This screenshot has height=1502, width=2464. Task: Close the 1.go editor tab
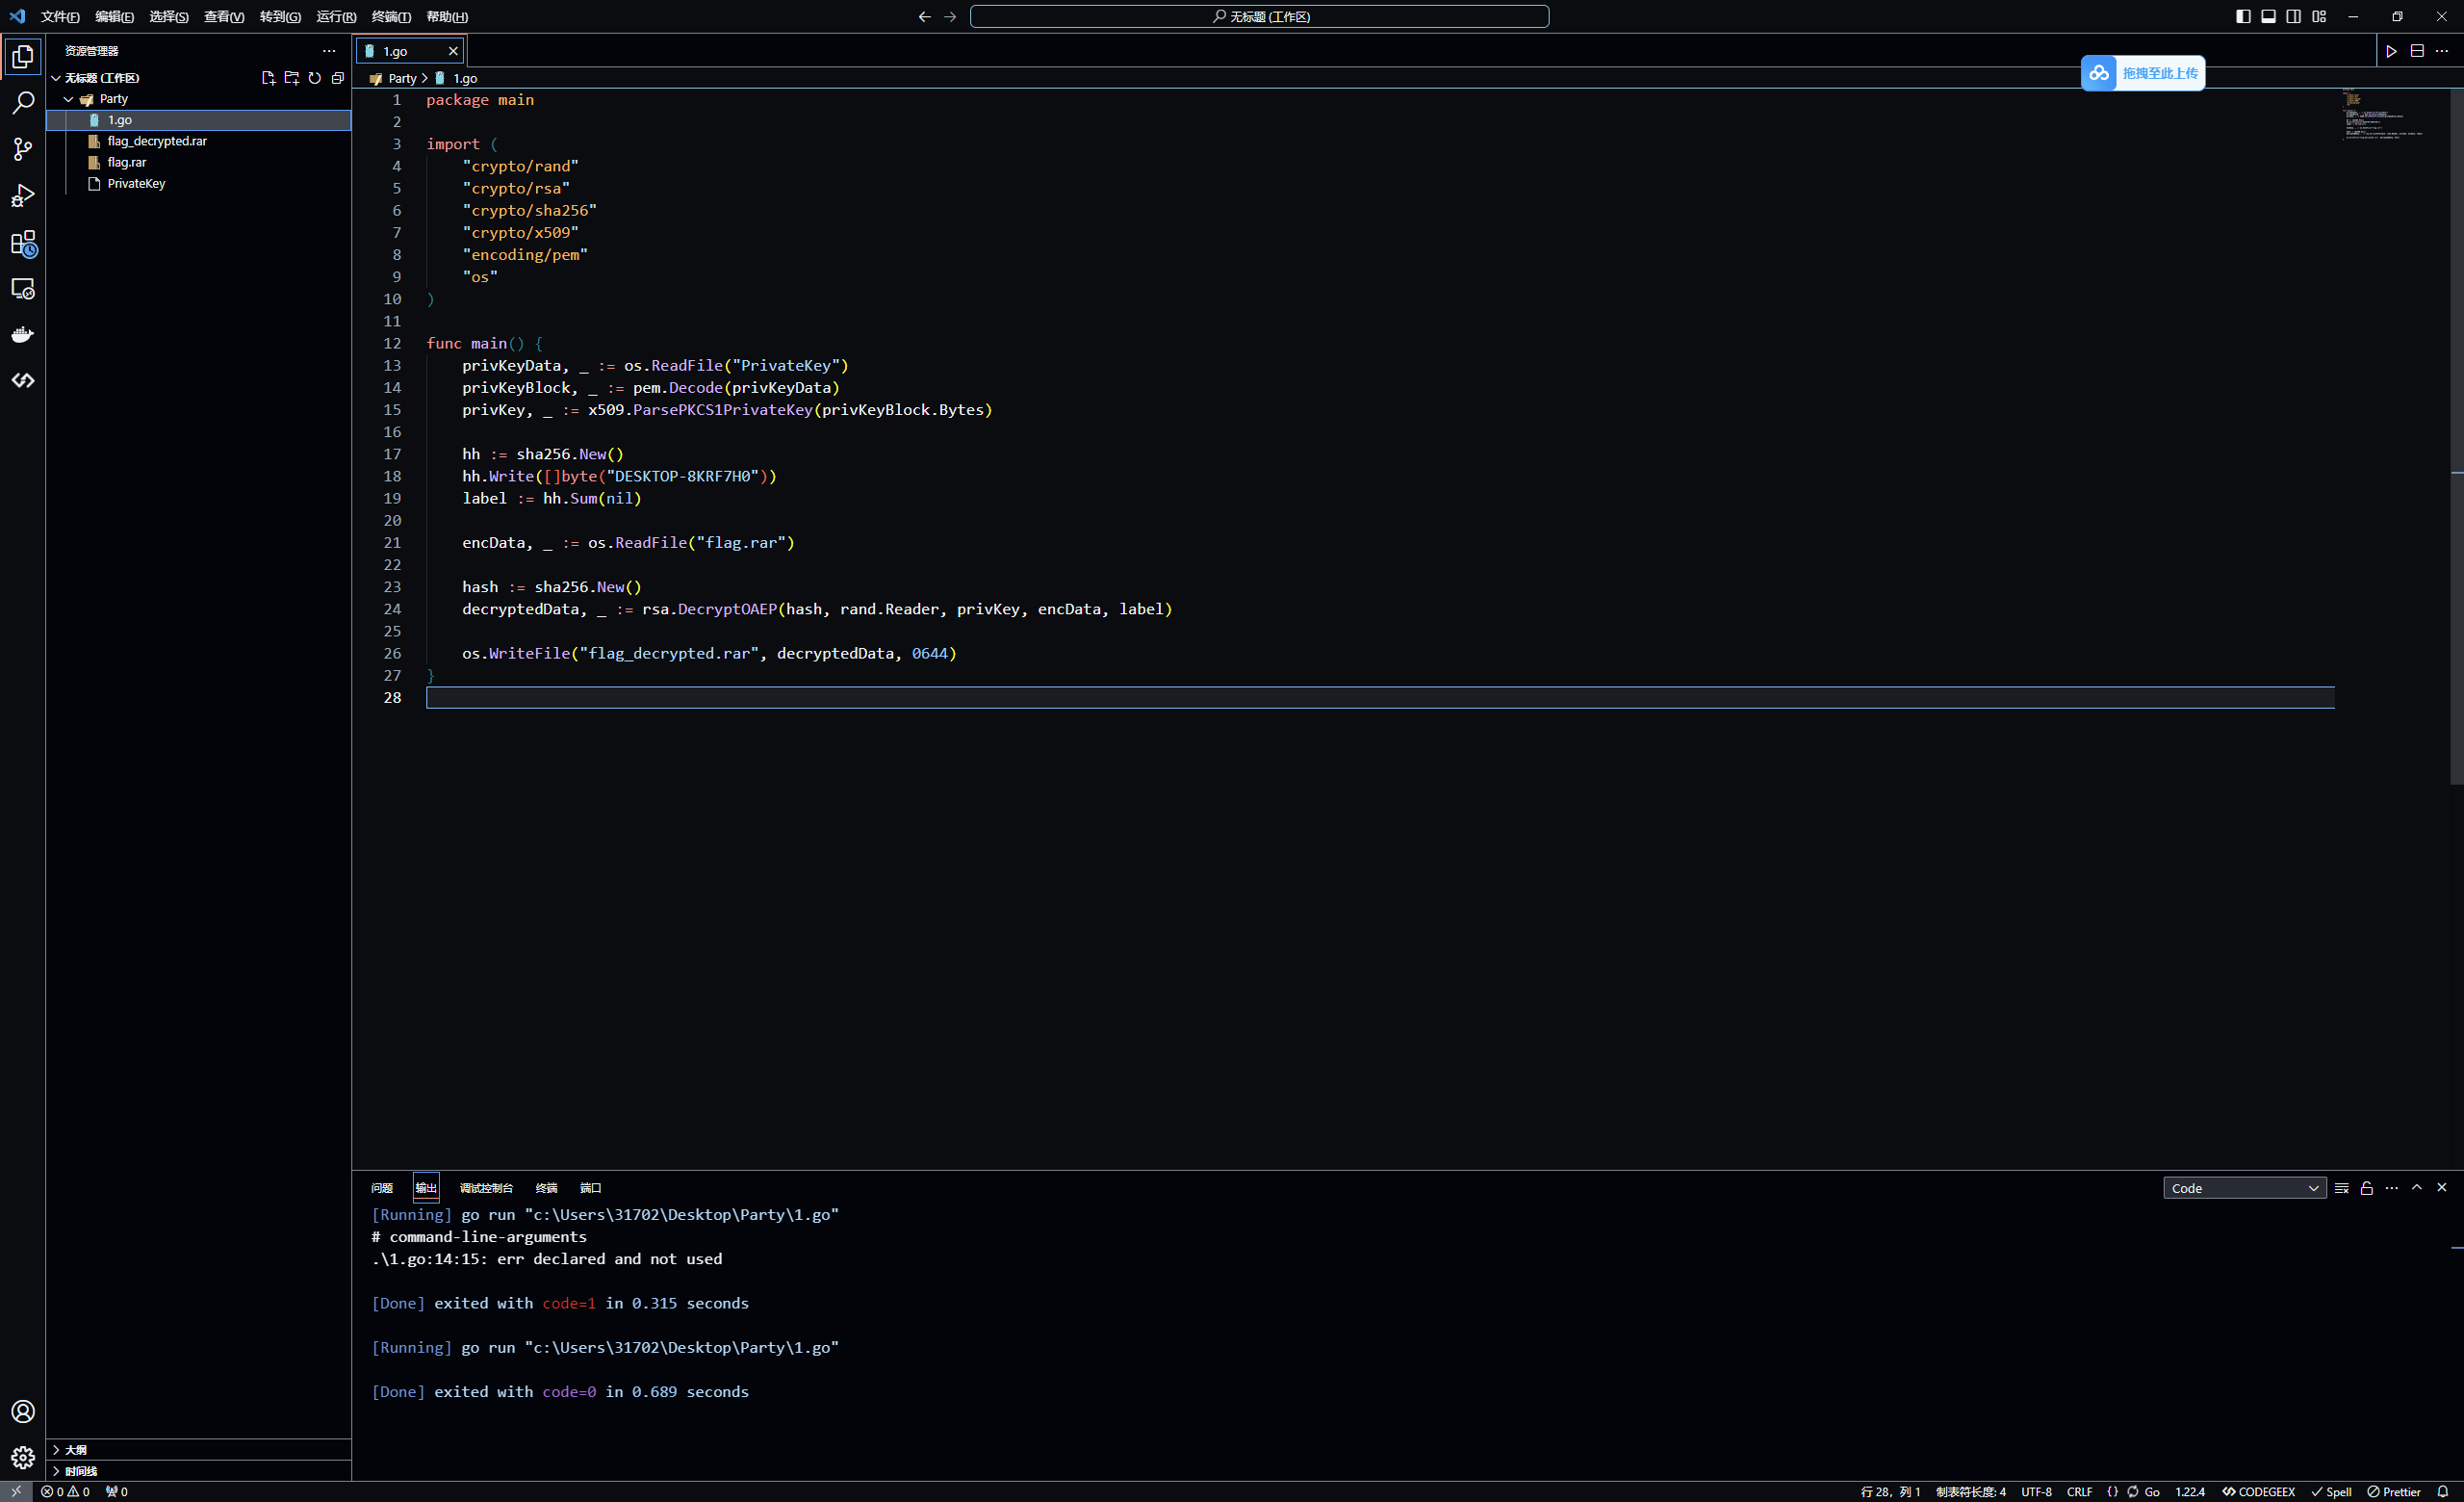pos(453,51)
